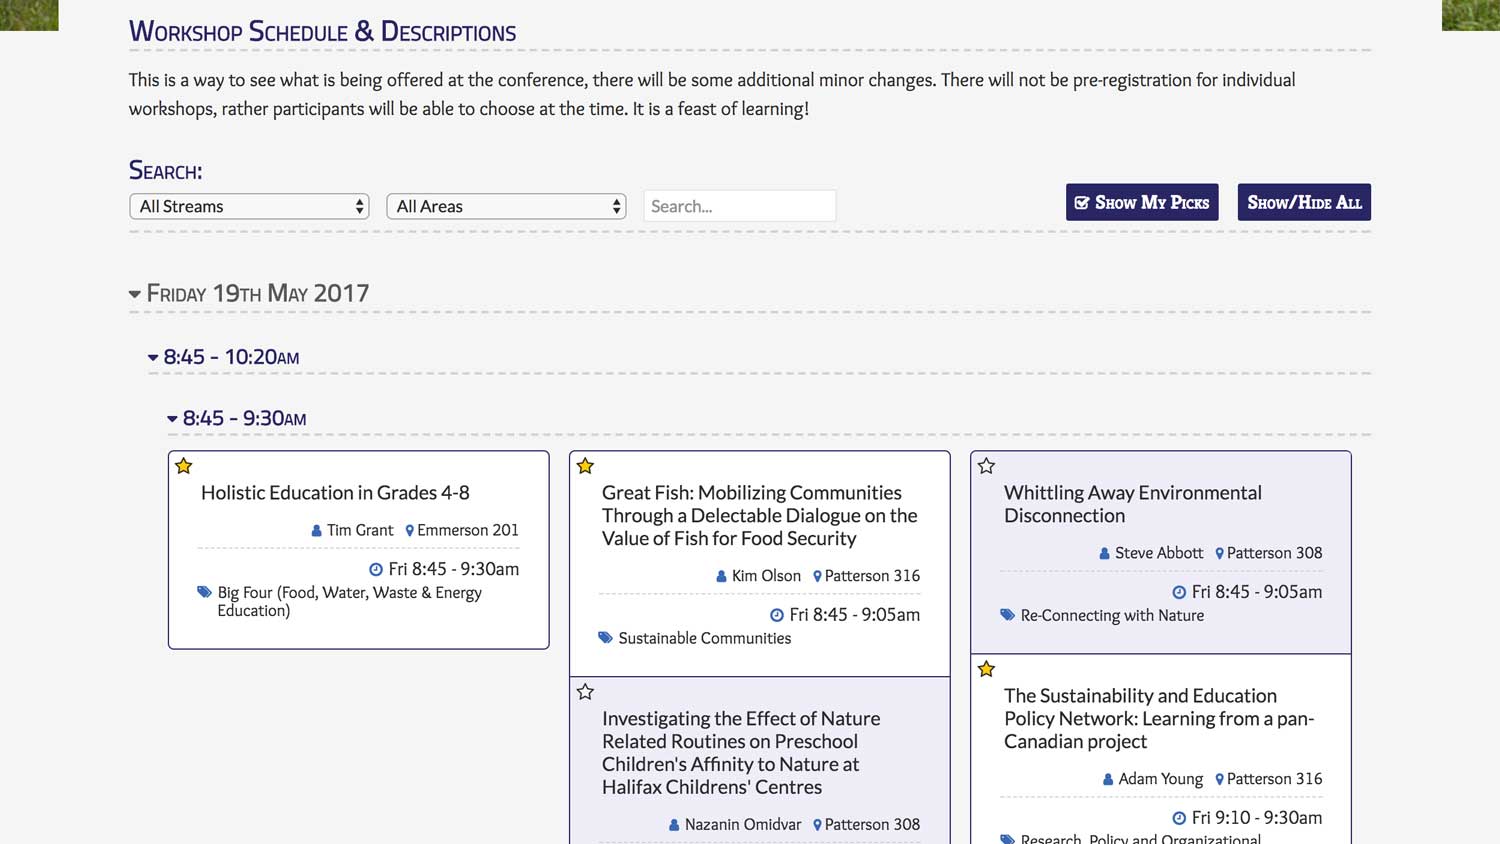The height and width of the screenshot is (844, 1500).
Task: Click the location pin beside Emmerson 201
Action: (409, 531)
